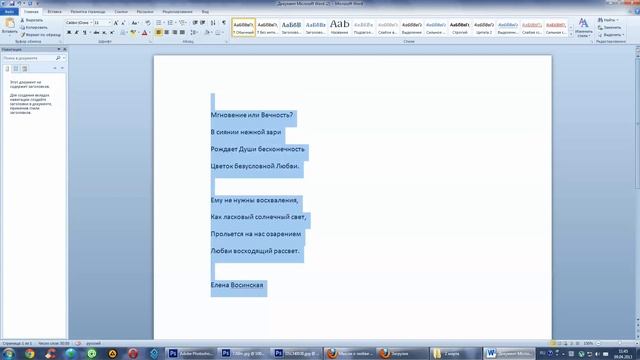This screenshot has width=640, height=360.
Task: Center the text
Action: 167,32
